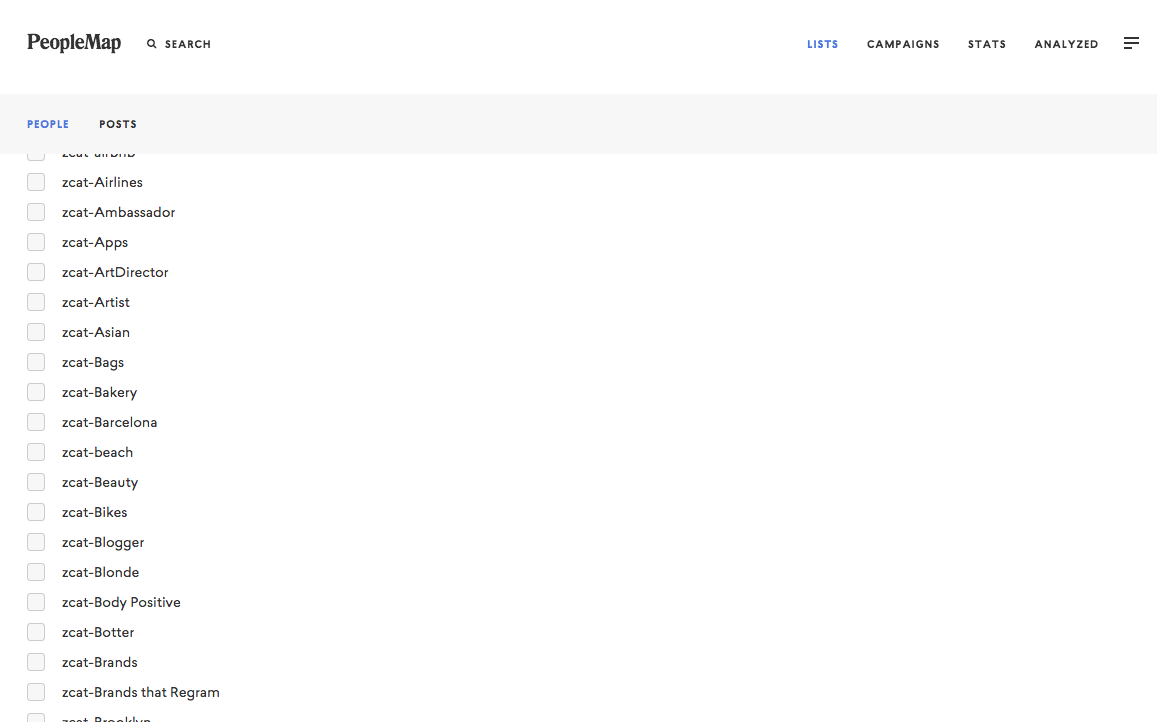Click the PeopleMap logo
This screenshot has height=722, width=1157.
74,43
